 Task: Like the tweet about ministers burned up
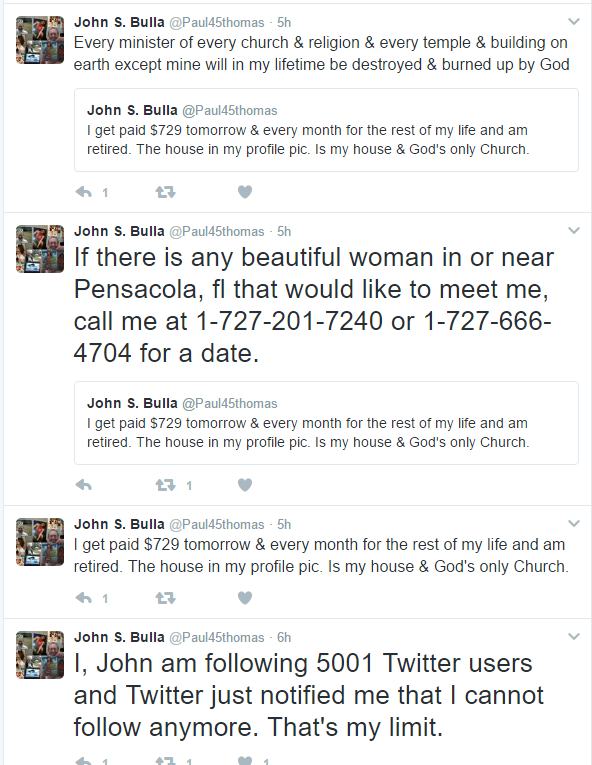point(245,192)
